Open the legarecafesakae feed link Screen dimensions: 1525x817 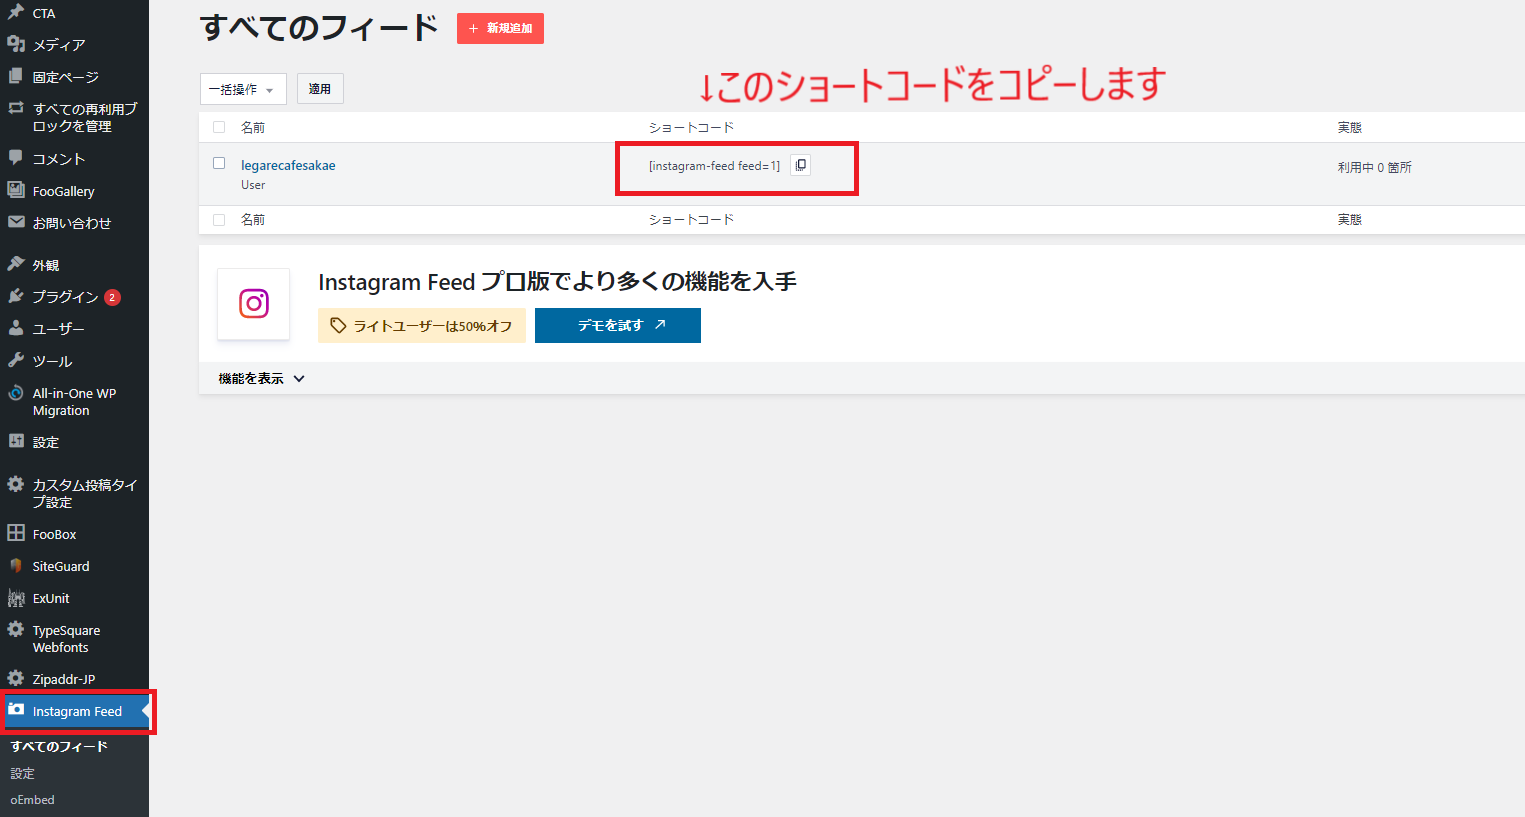(x=288, y=165)
